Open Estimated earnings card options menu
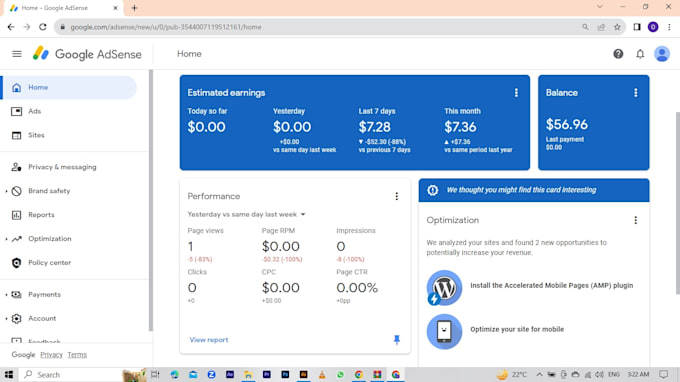 pyautogui.click(x=516, y=93)
